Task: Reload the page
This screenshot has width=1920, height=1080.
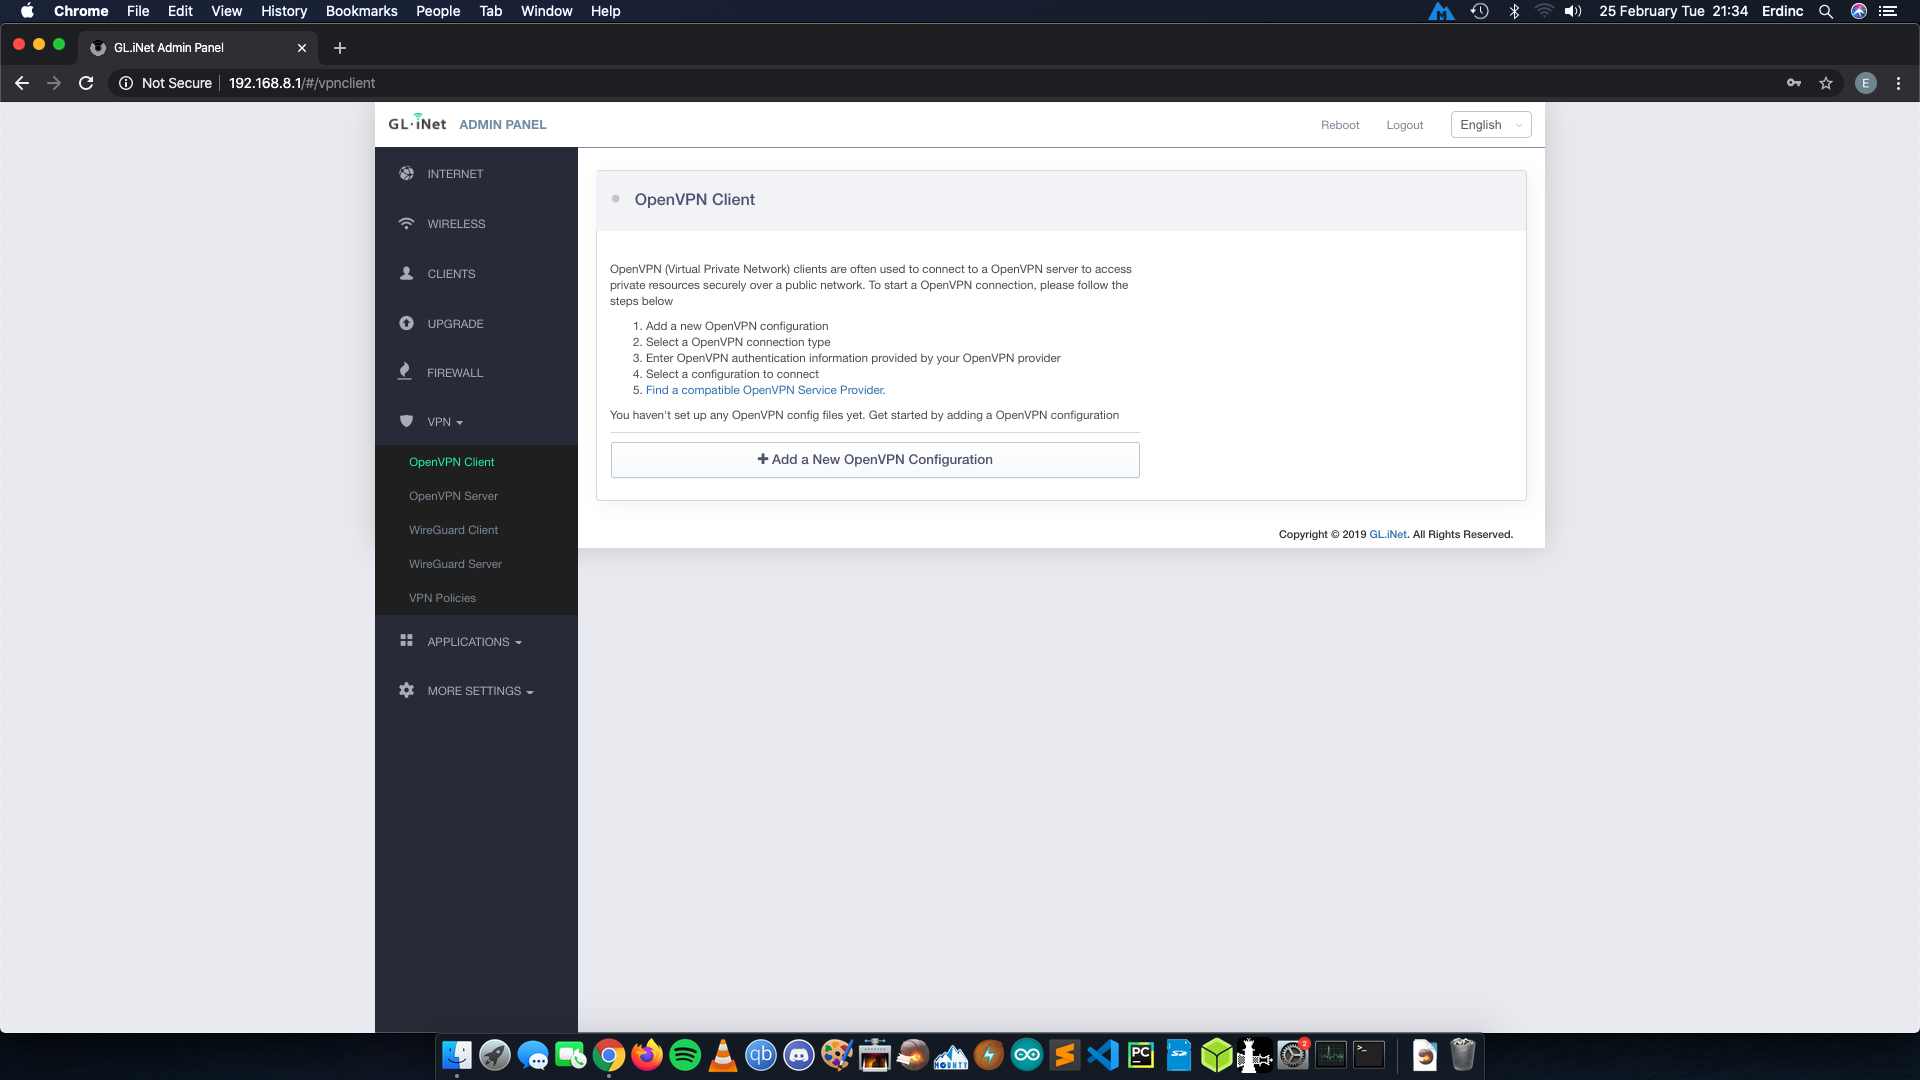Action: (x=86, y=83)
